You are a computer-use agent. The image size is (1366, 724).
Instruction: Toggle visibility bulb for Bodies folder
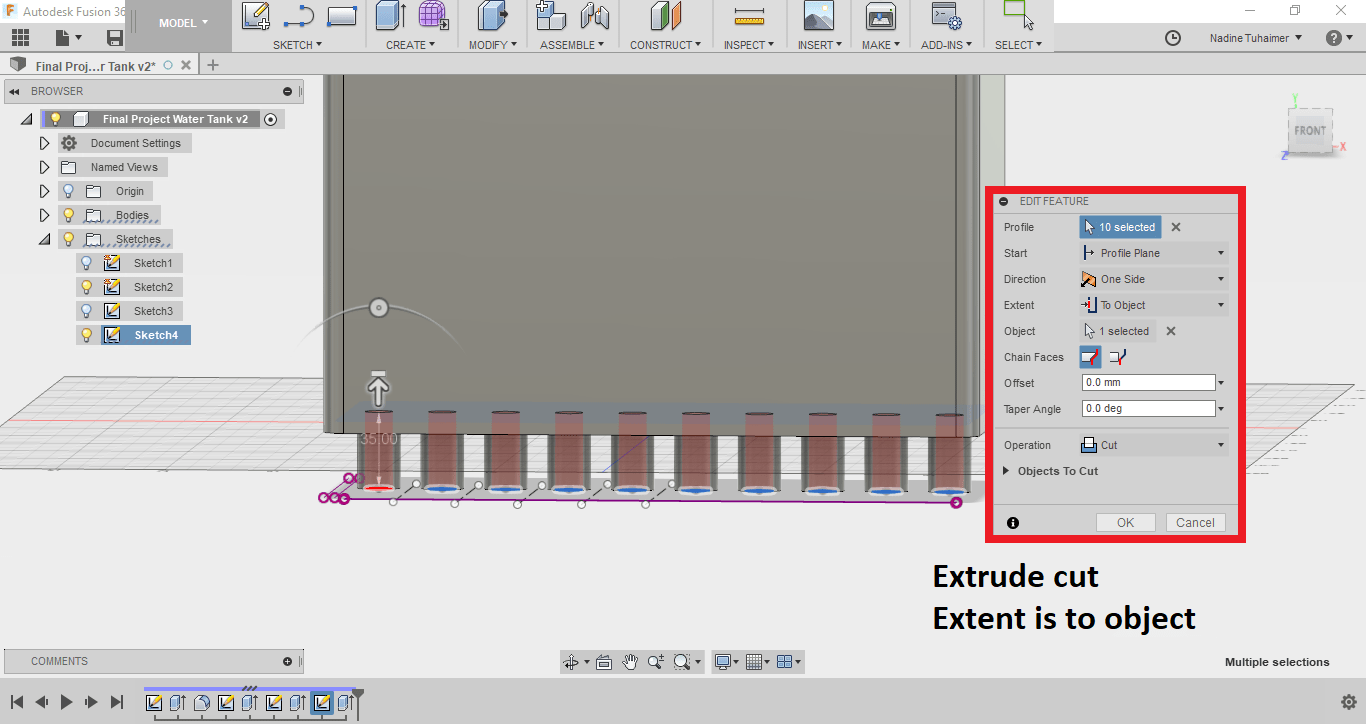click(69, 215)
